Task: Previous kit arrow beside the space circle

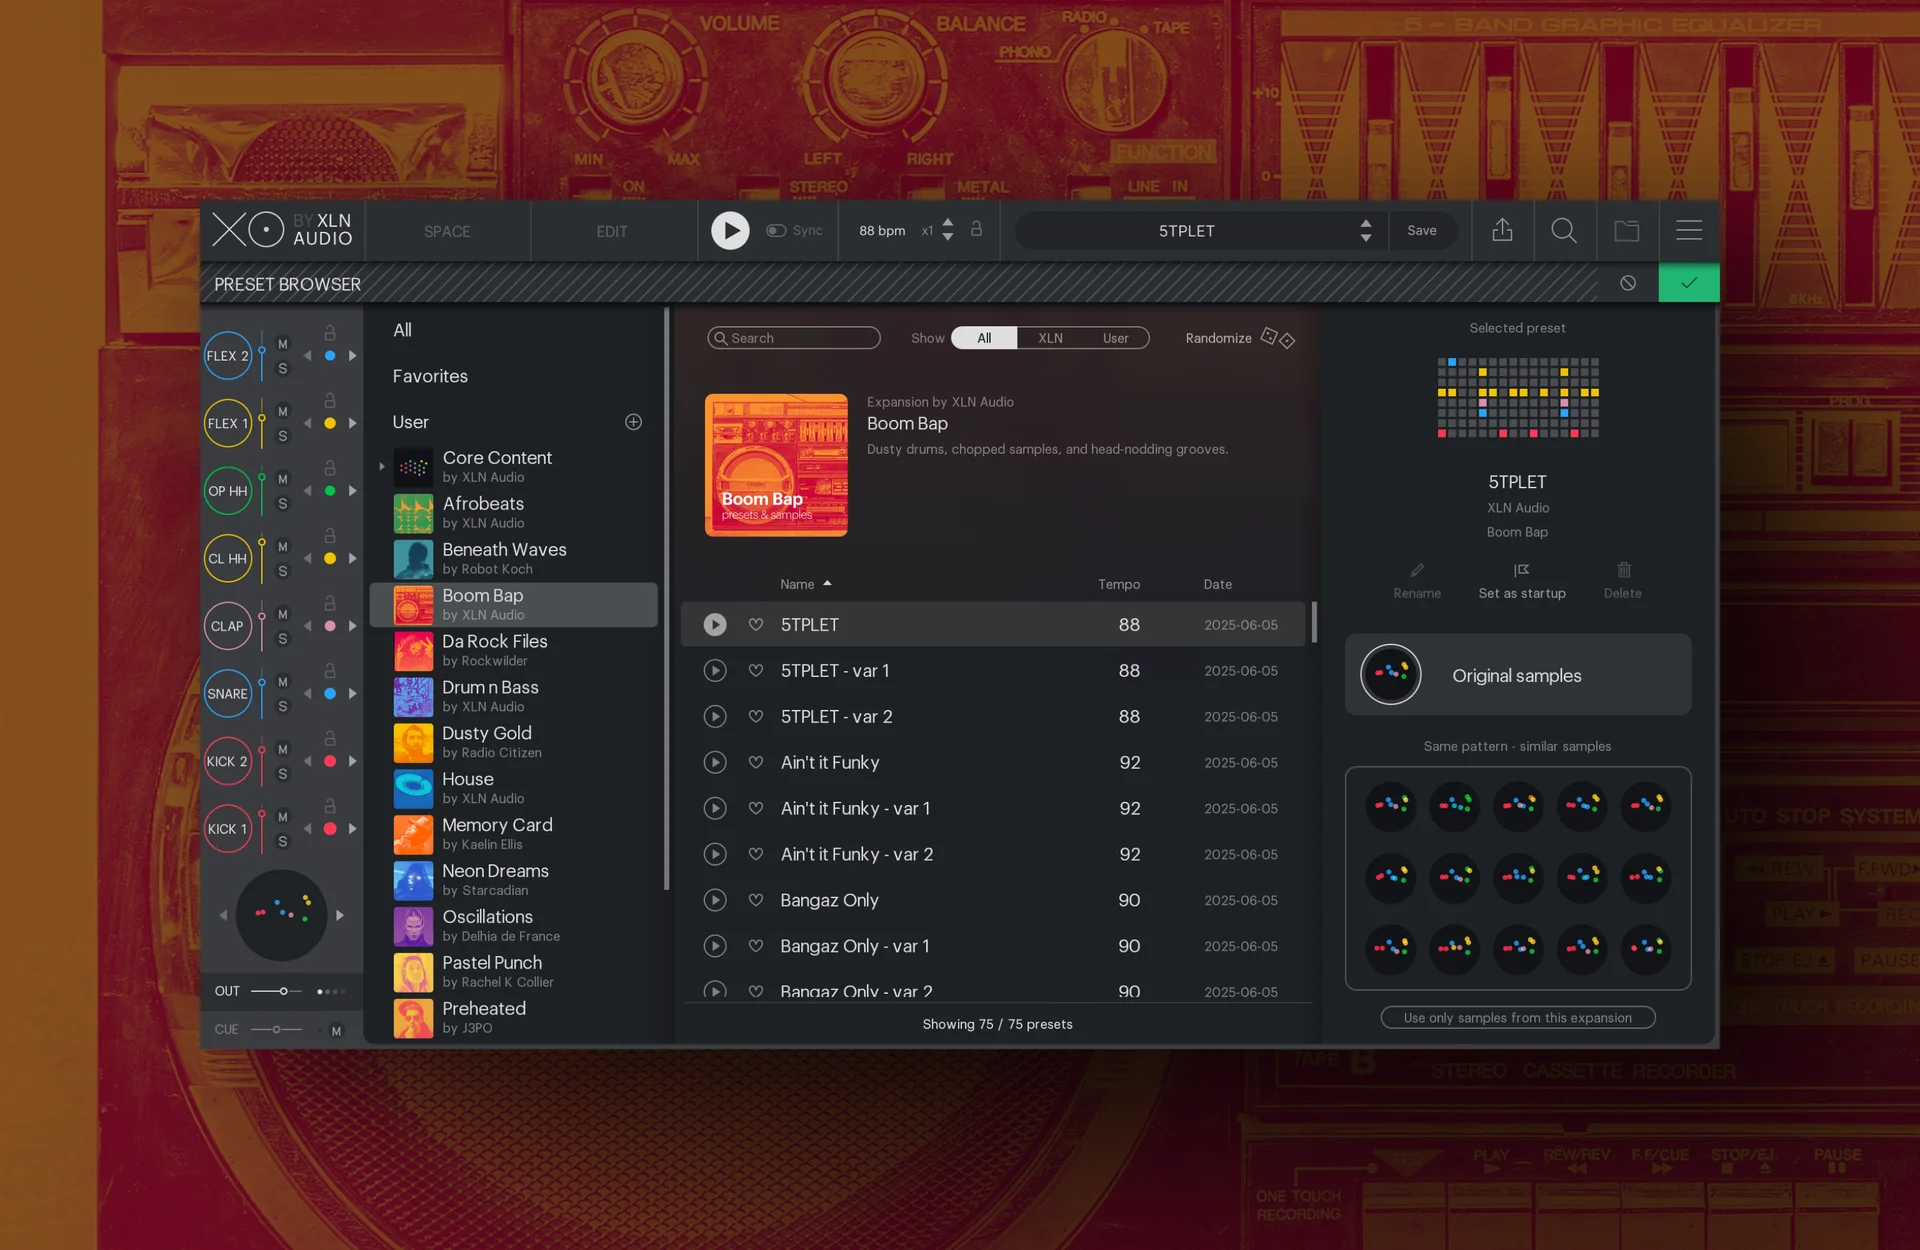Action: point(223,915)
